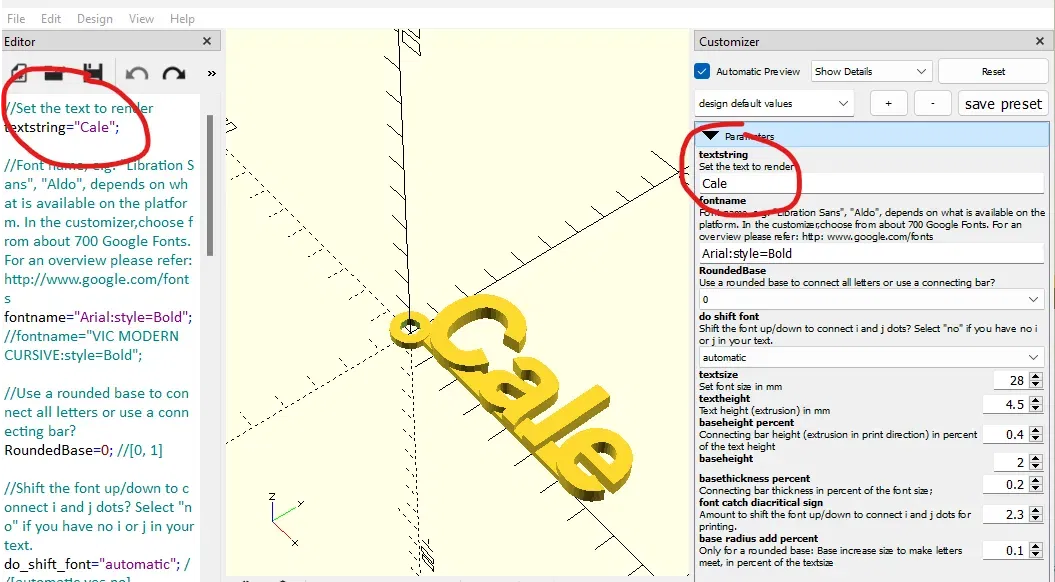Click the + button to add a preset
The height and width of the screenshot is (582, 1055).
point(888,104)
